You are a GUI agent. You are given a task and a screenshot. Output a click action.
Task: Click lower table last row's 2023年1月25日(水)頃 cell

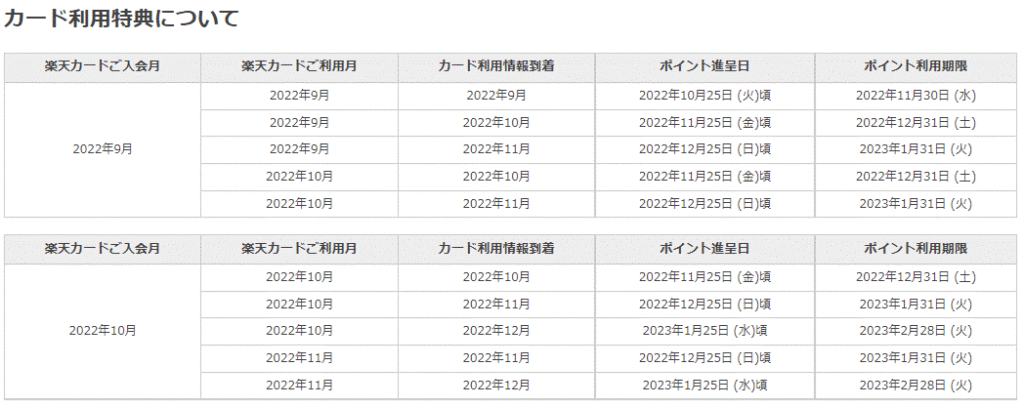(704, 384)
